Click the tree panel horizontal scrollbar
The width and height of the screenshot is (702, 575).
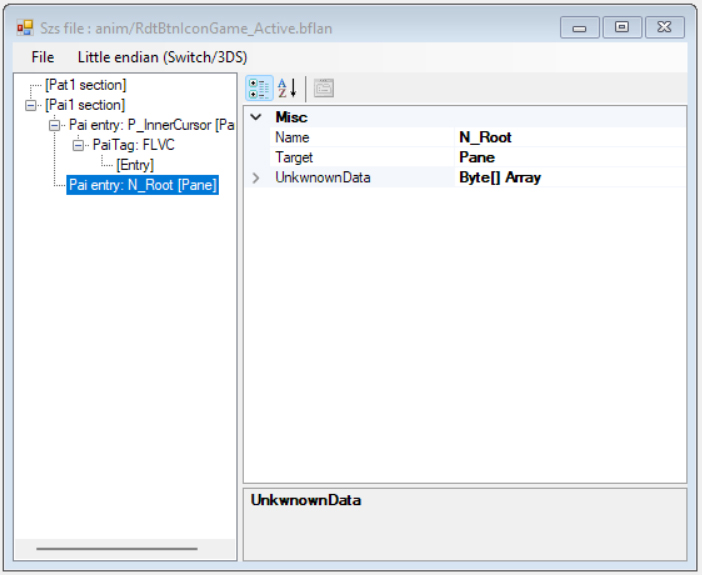[117, 548]
